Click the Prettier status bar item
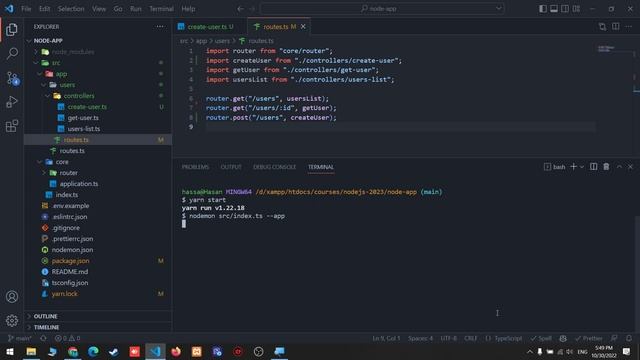Image resolution: width=640 pixels, height=360 pixels. pyautogui.click(x=589, y=338)
